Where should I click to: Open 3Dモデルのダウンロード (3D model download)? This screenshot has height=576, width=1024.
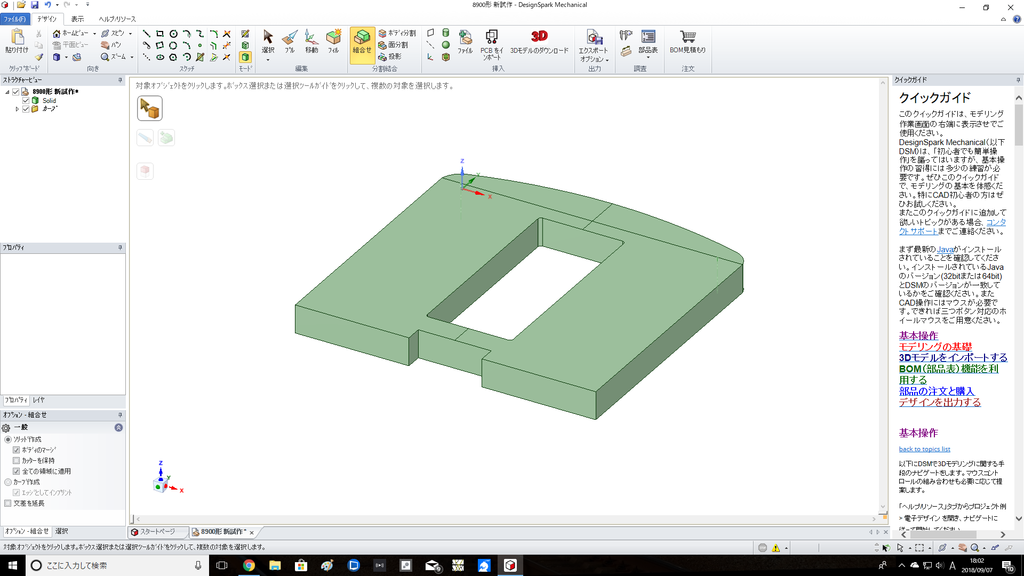(539, 41)
